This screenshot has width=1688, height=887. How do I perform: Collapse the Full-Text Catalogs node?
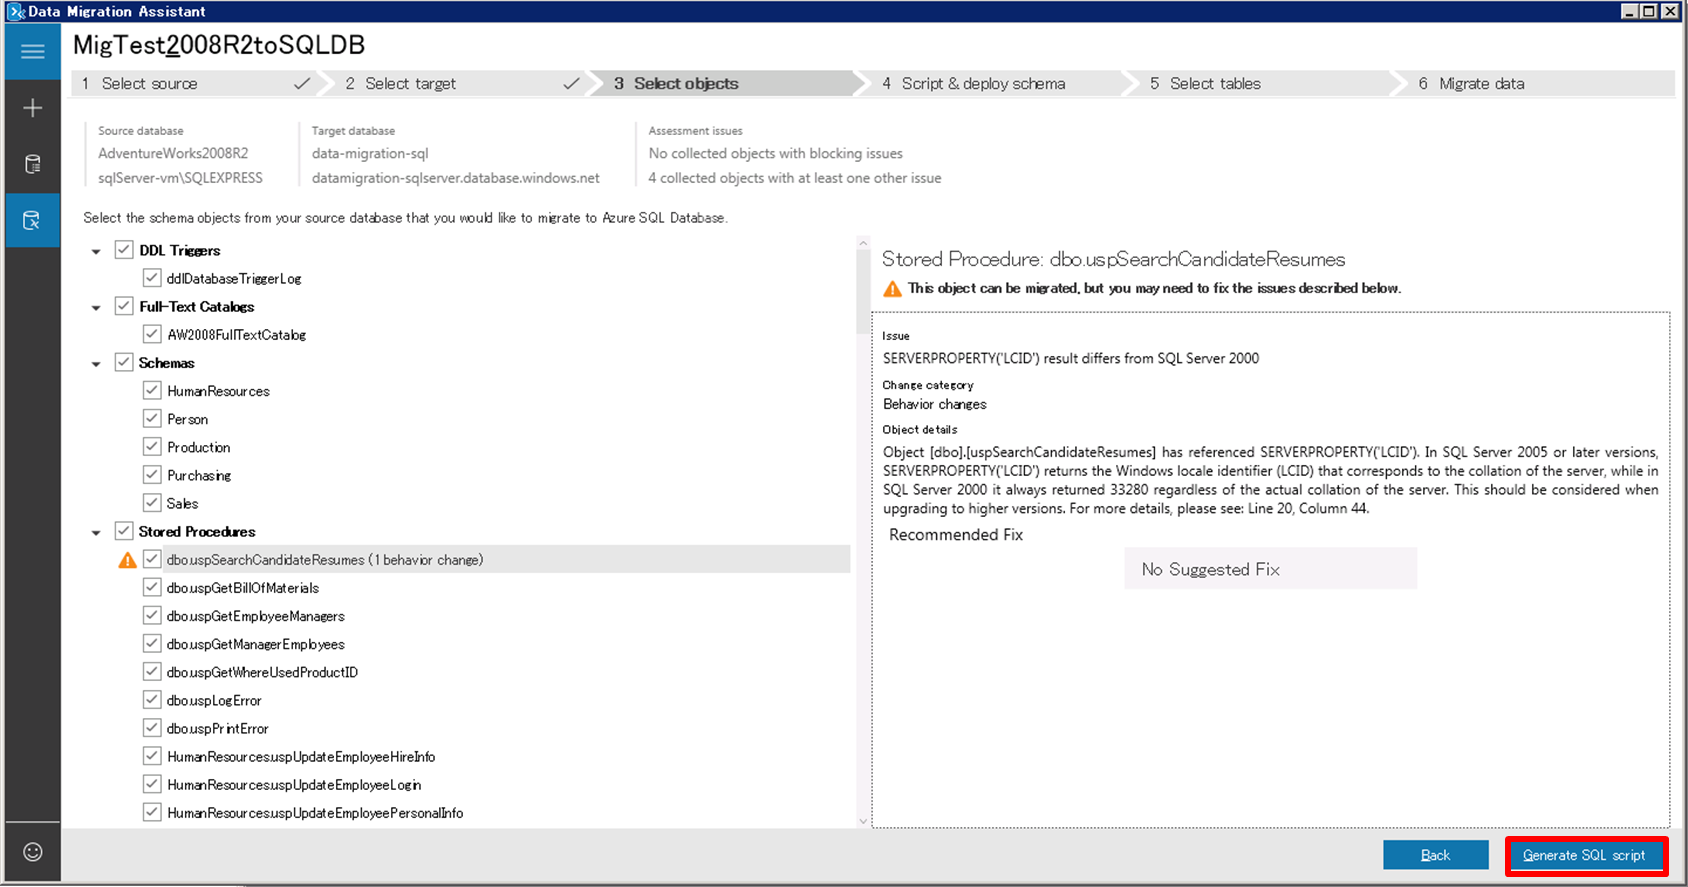[96, 307]
